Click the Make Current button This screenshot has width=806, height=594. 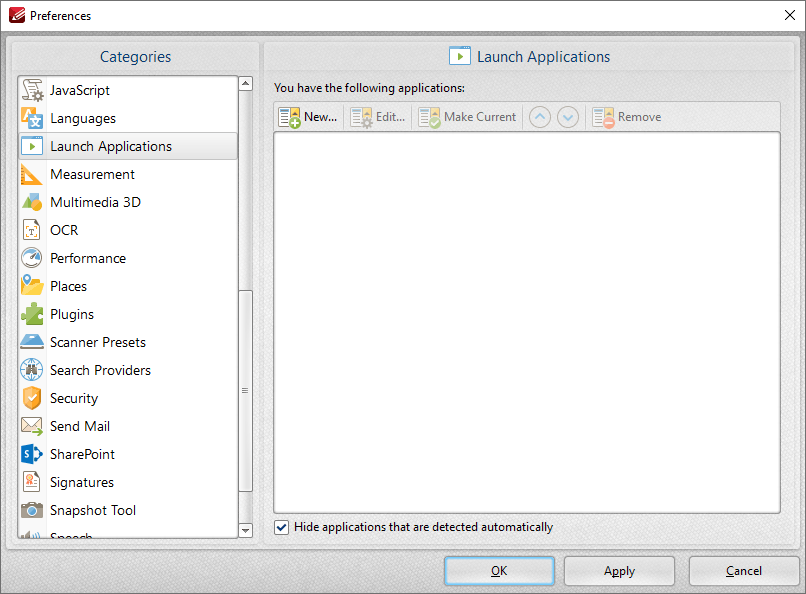[x=467, y=117]
